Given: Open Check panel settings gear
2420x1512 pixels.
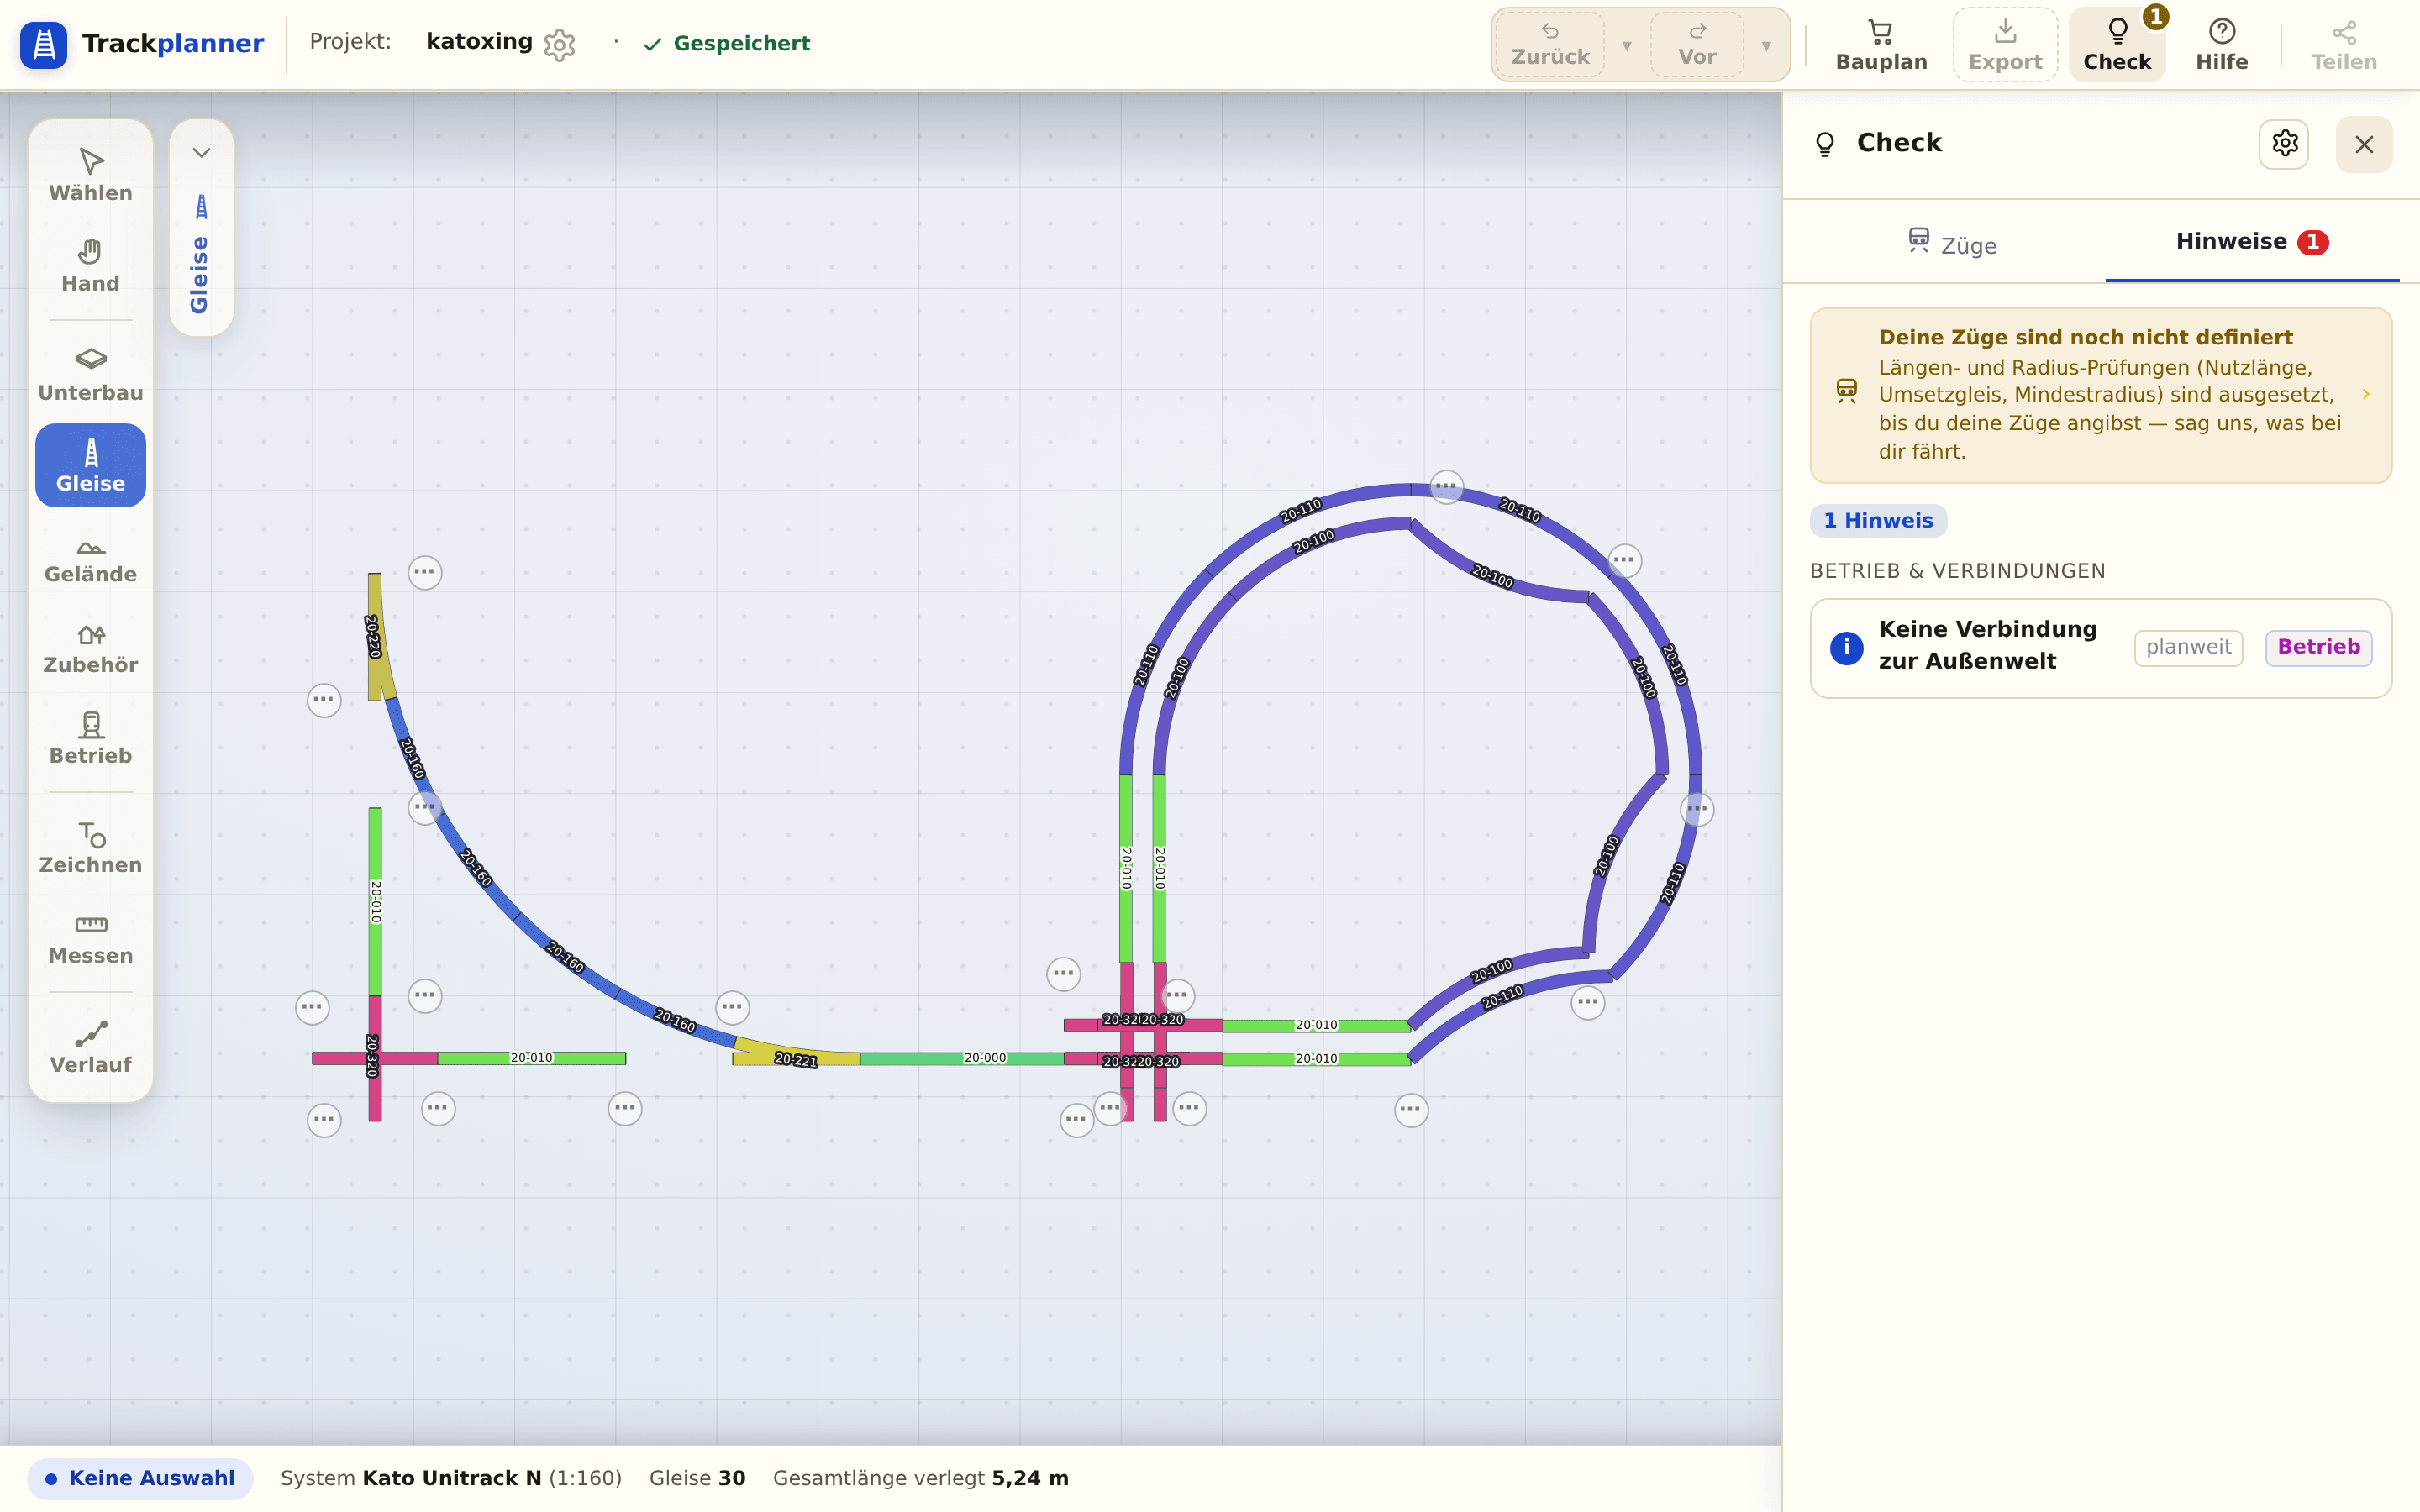Looking at the screenshot, I should tap(2284, 144).
